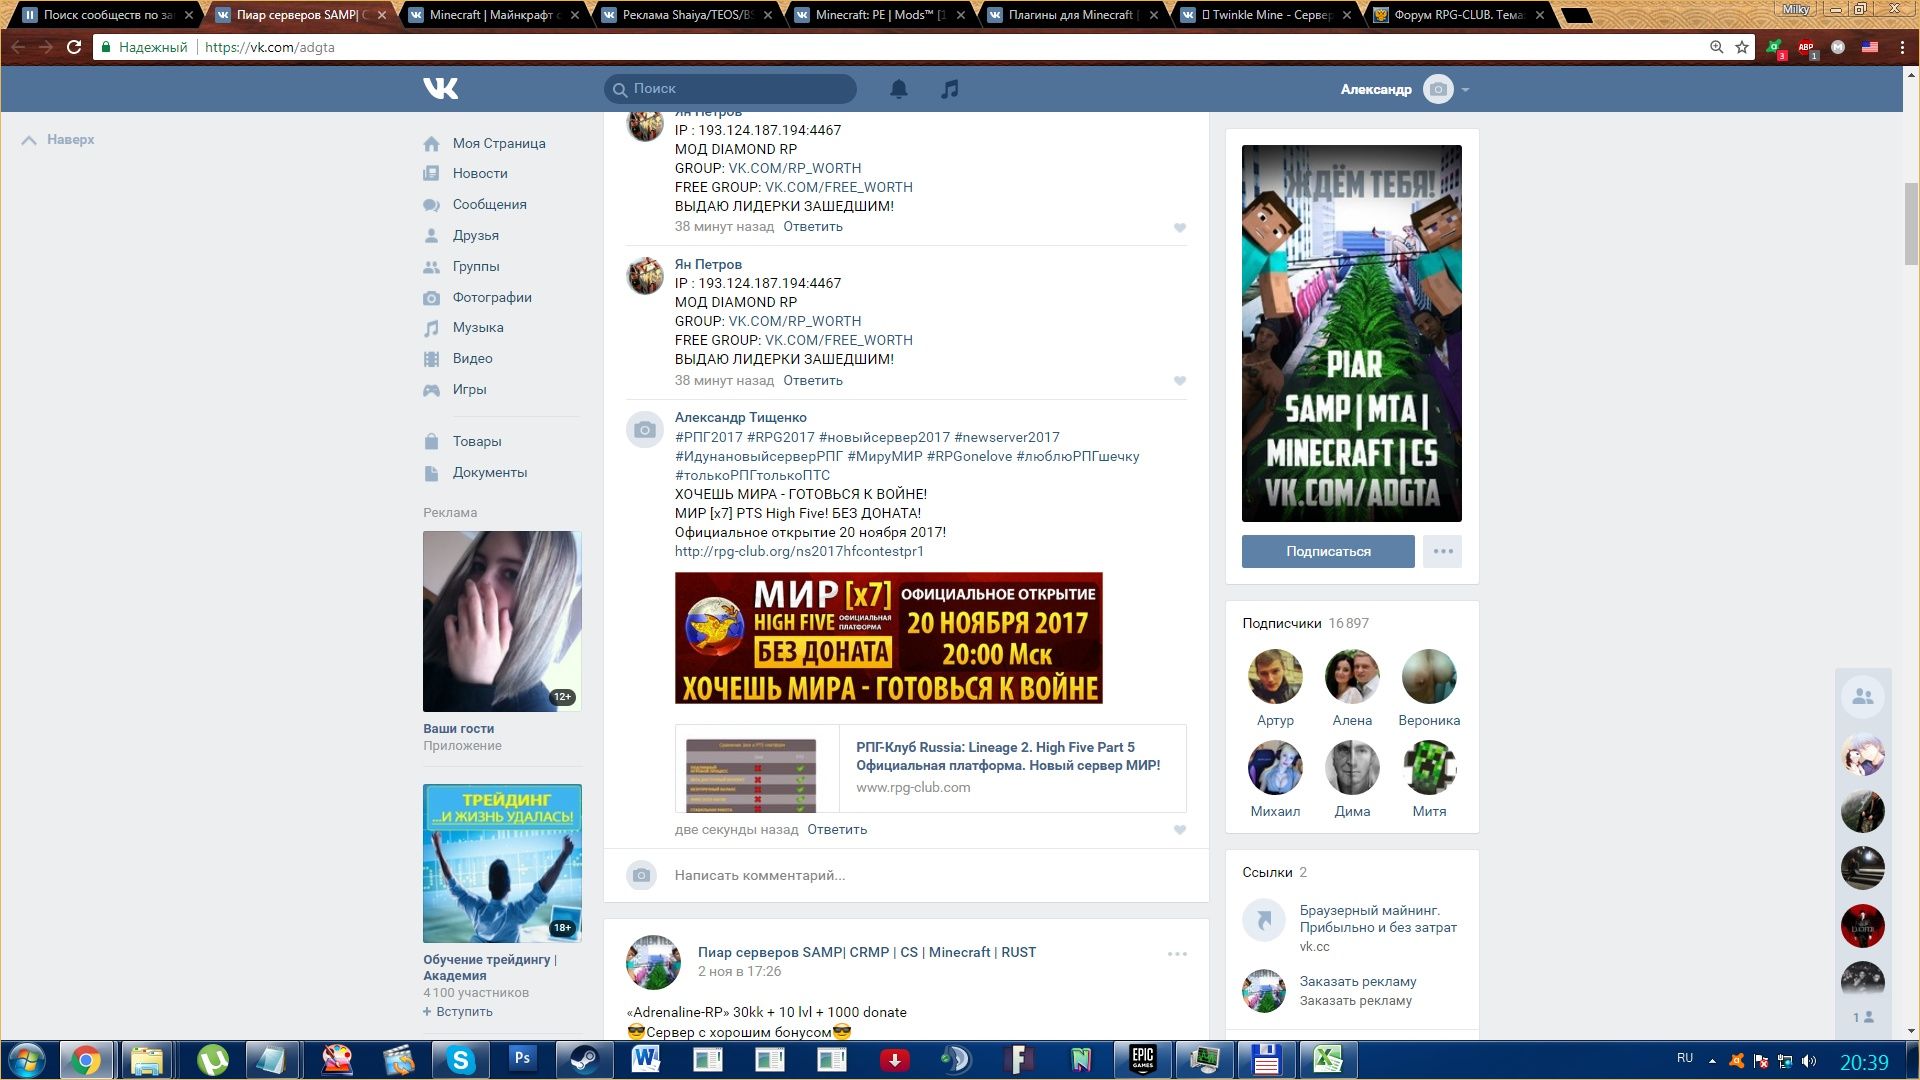The height and width of the screenshot is (1080, 1920).
Task: Open Steam from taskbar
Action: tap(584, 1059)
